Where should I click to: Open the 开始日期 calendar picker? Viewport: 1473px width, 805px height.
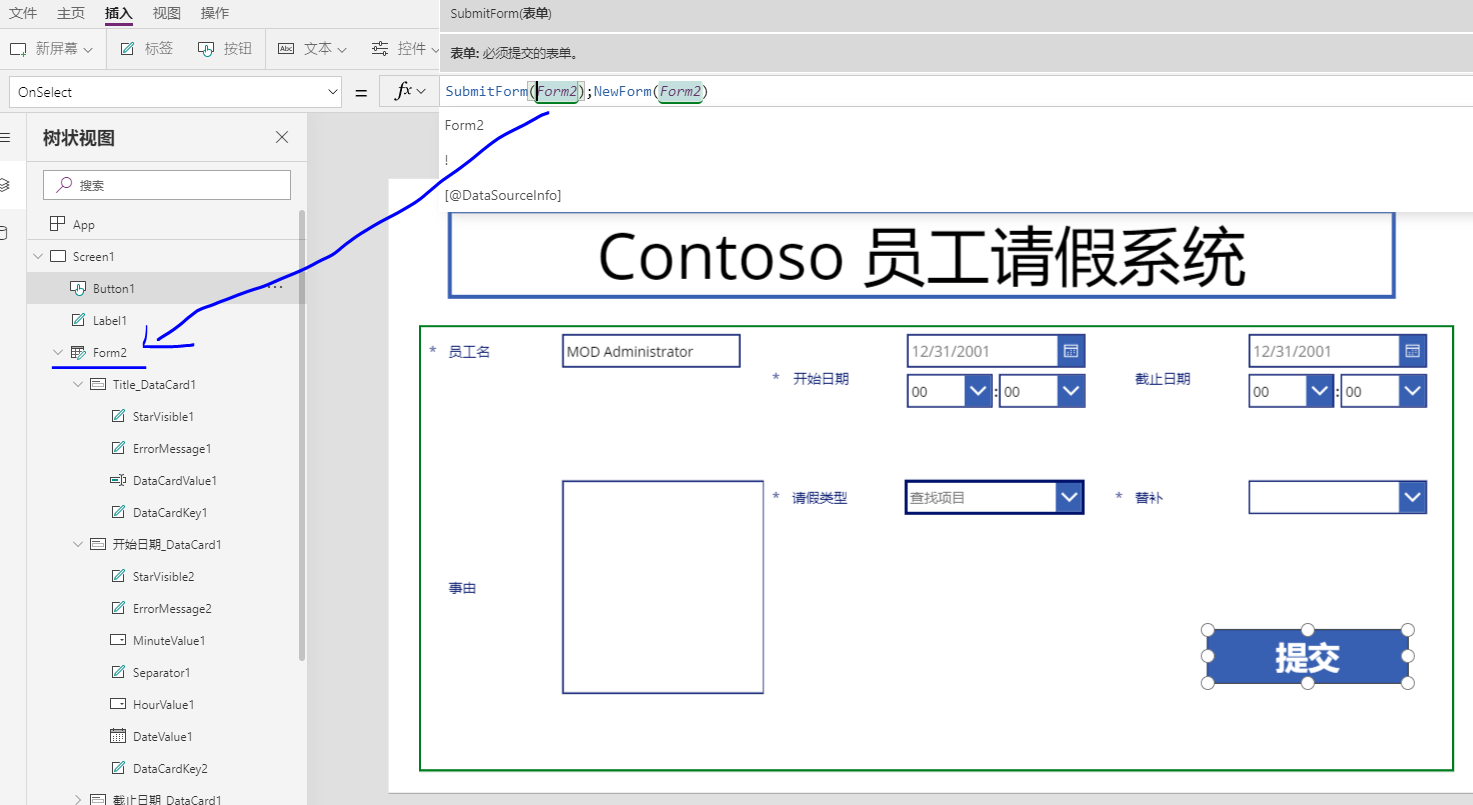point(1071,351)
